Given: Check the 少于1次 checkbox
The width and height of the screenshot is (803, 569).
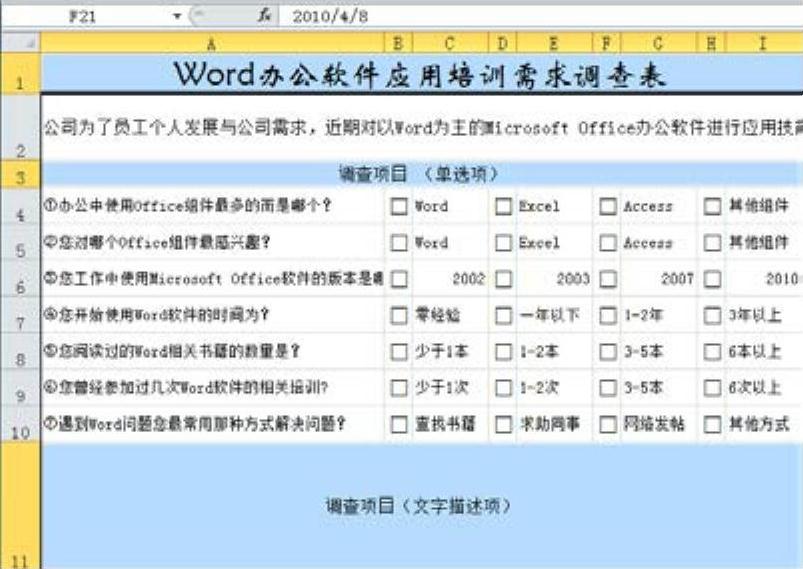Looking at the screenshot, I should (399, 388).
